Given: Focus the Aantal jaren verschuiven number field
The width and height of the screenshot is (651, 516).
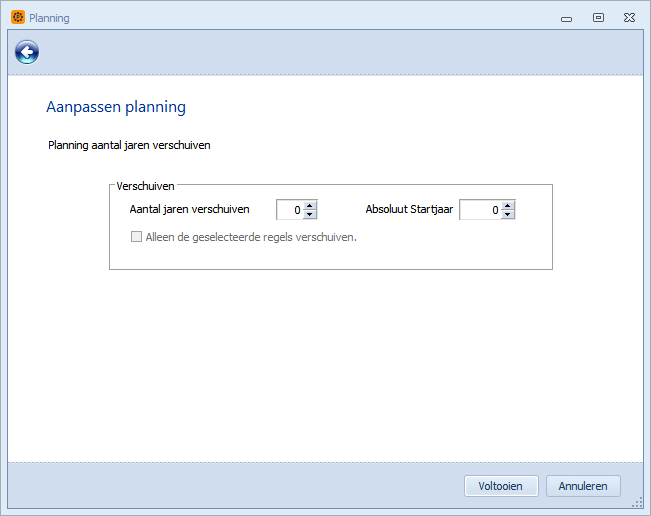Looking at the screenshot, I should tap(290, 210).
